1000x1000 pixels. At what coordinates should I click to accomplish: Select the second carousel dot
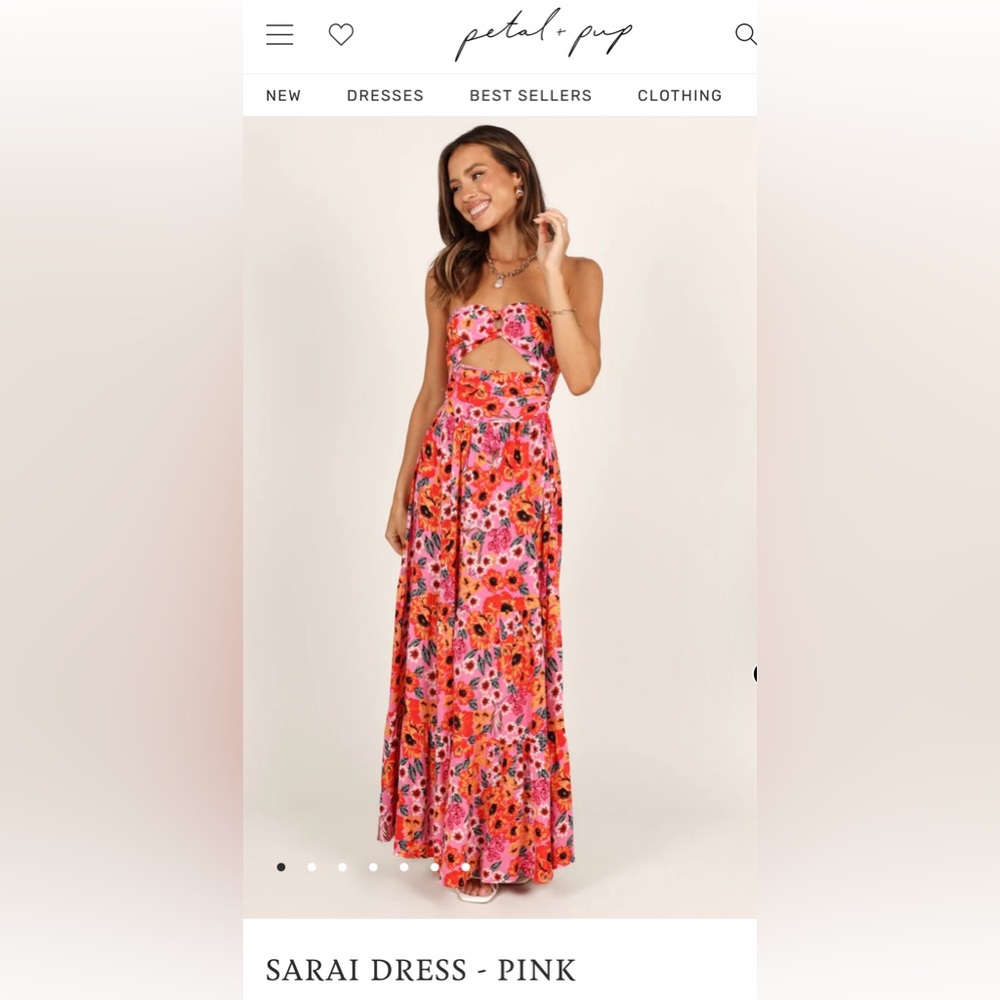click(x=312, y=867)
